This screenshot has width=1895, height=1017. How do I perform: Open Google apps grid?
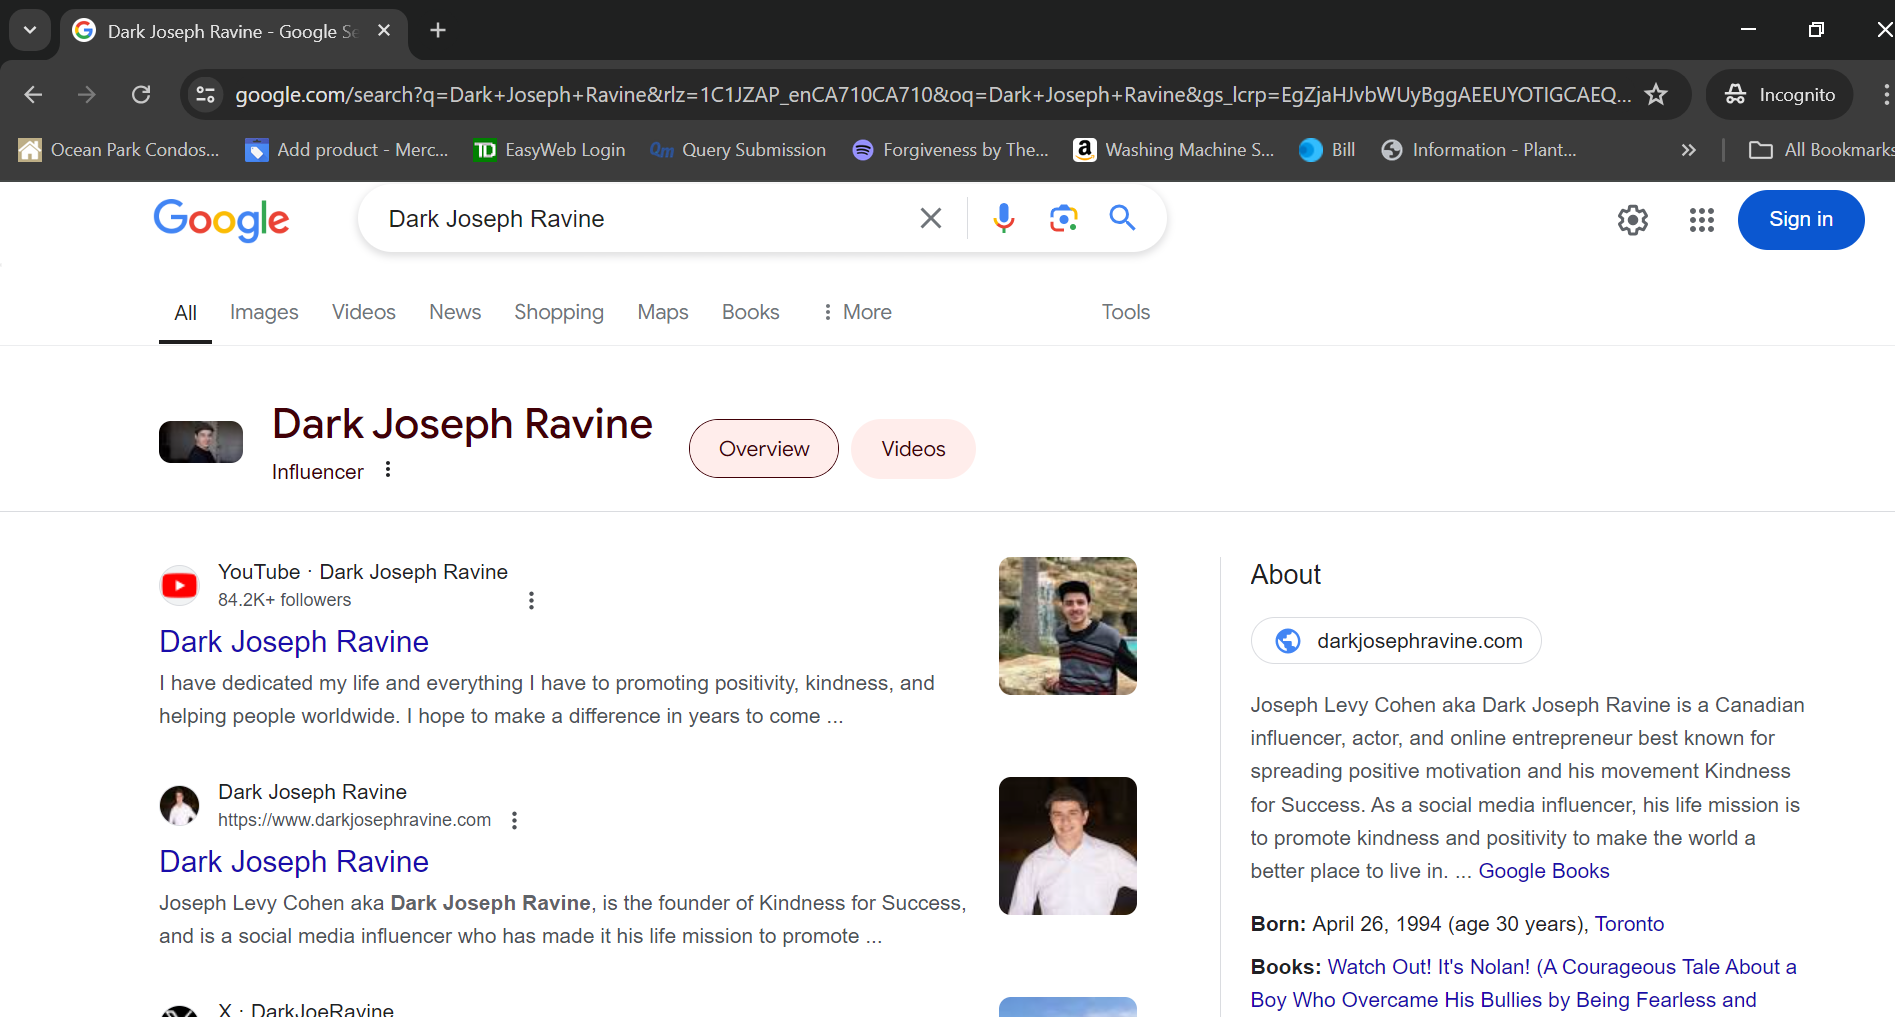[1702, 220]
